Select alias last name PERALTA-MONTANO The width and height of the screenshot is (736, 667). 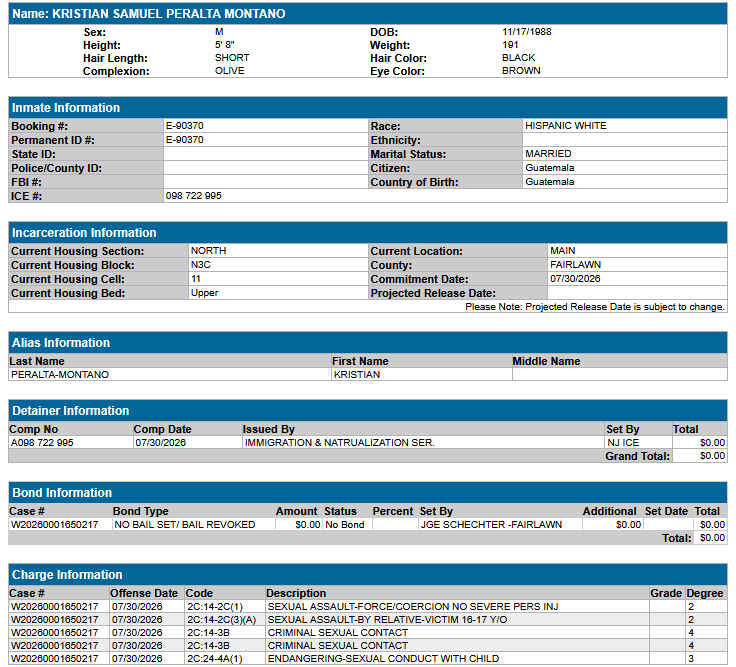pos(60,375)
